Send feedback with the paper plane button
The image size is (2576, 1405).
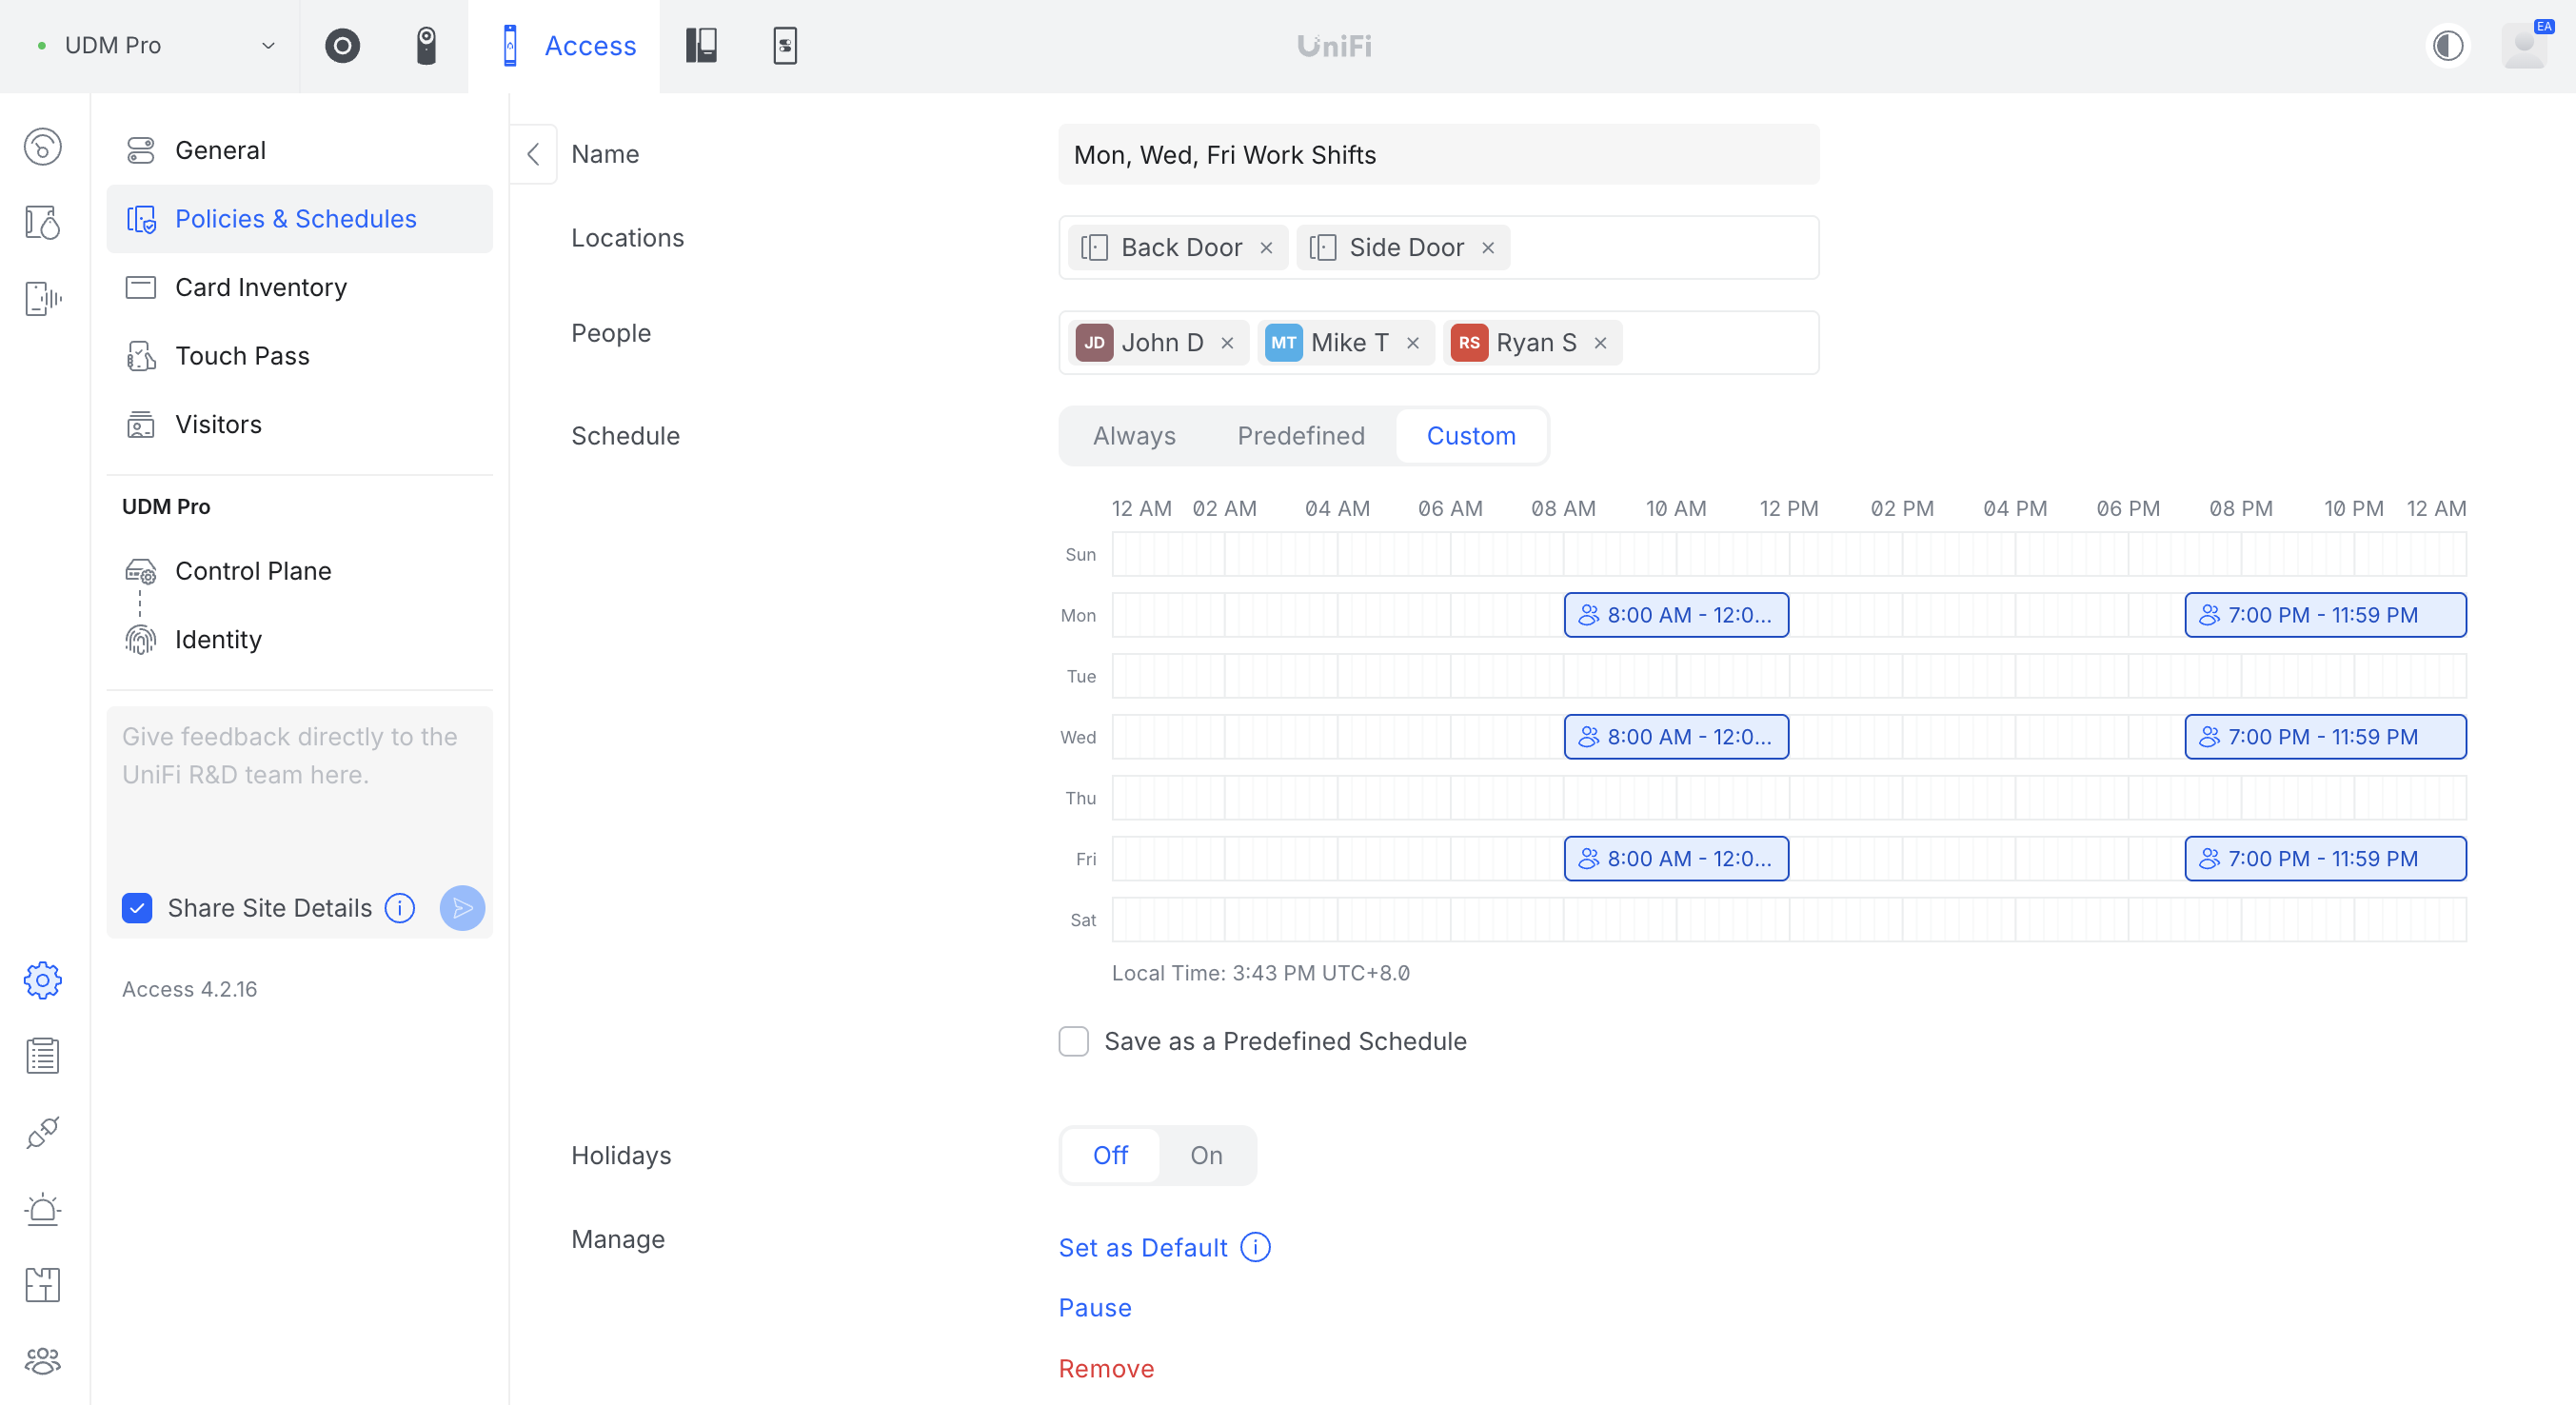[462, 908]
